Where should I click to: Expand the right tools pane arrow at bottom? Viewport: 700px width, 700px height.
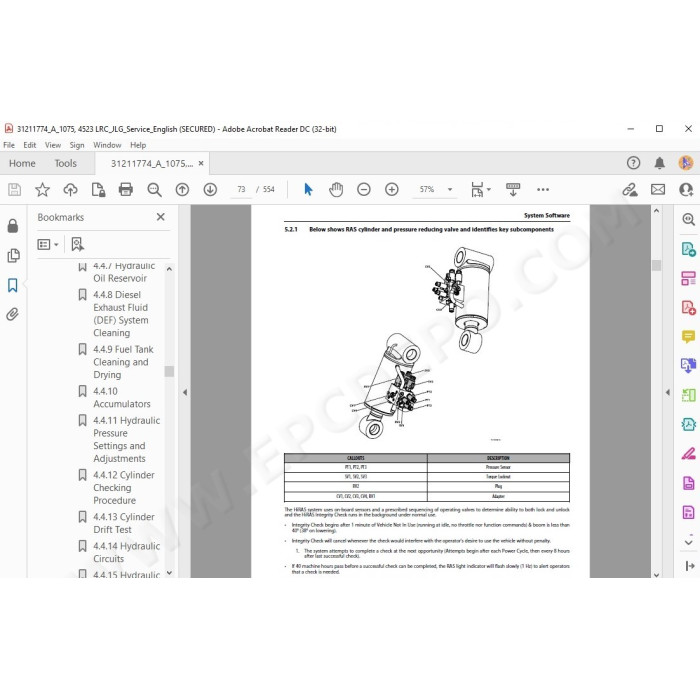click(690, 566)
